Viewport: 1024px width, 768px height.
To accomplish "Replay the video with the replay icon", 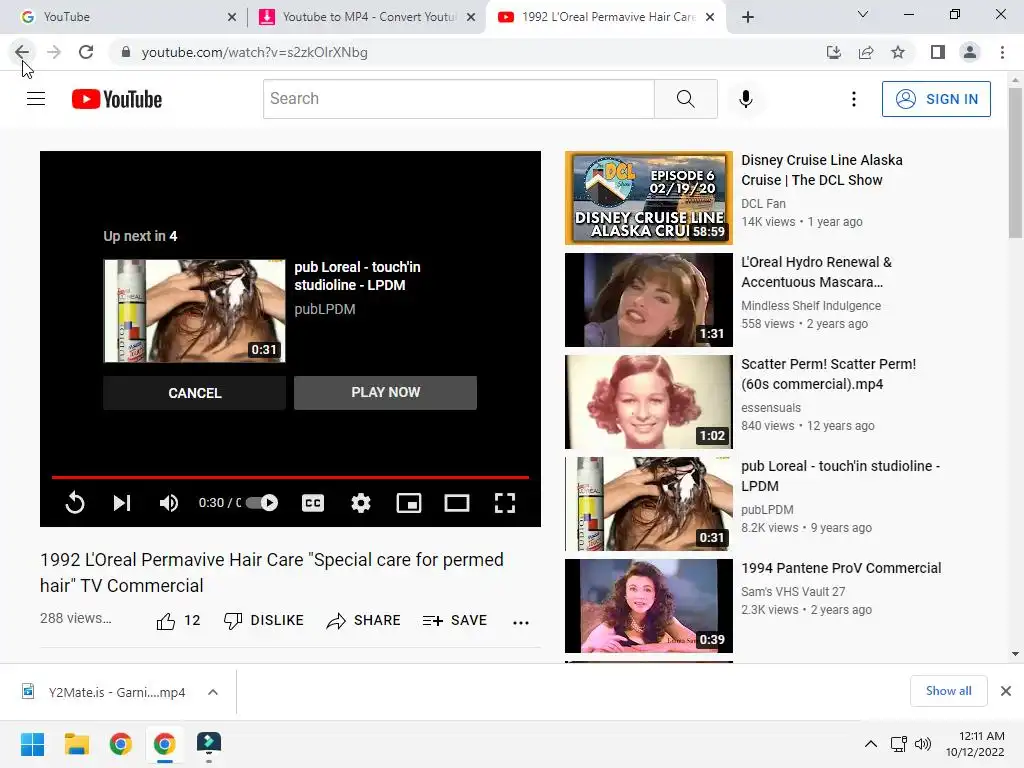I will point(75,502).
